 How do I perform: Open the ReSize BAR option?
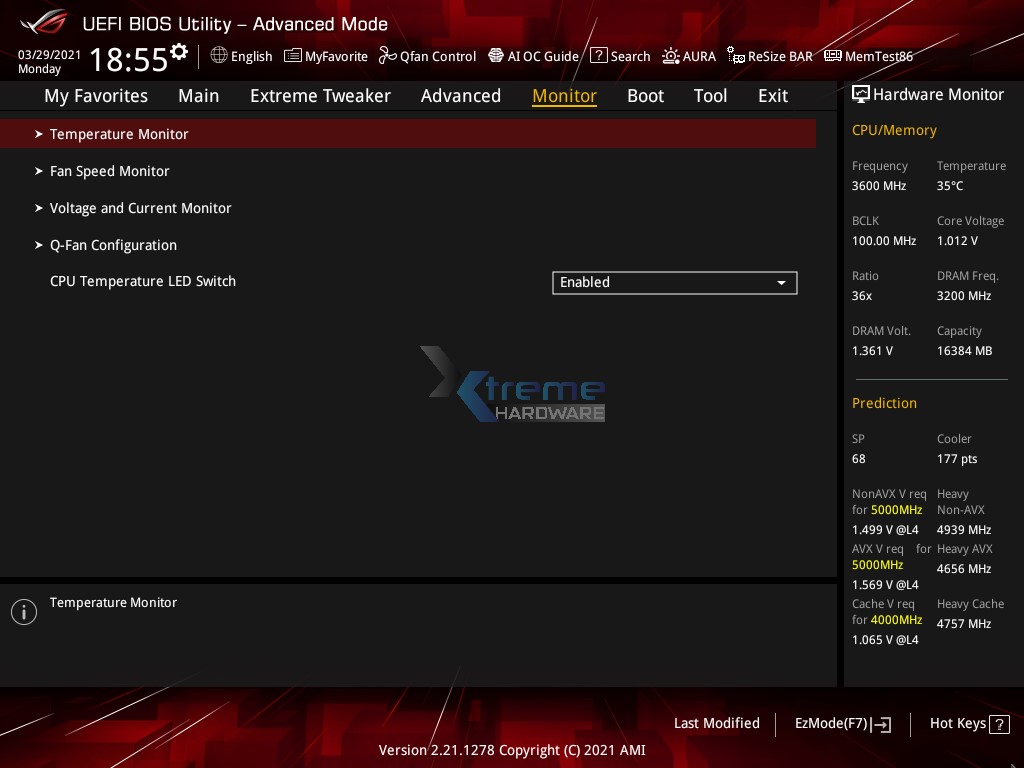click(770, 56)
